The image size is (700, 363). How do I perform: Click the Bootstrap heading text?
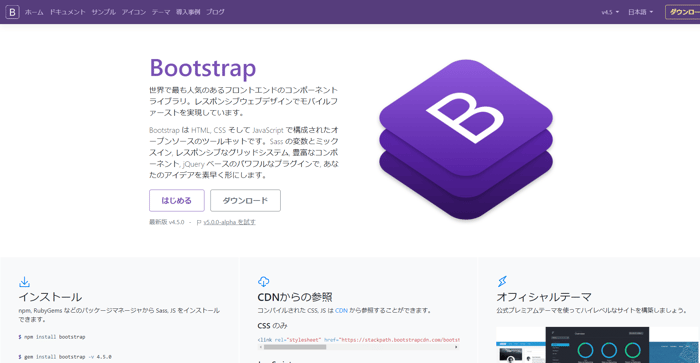tap(203, 68)
